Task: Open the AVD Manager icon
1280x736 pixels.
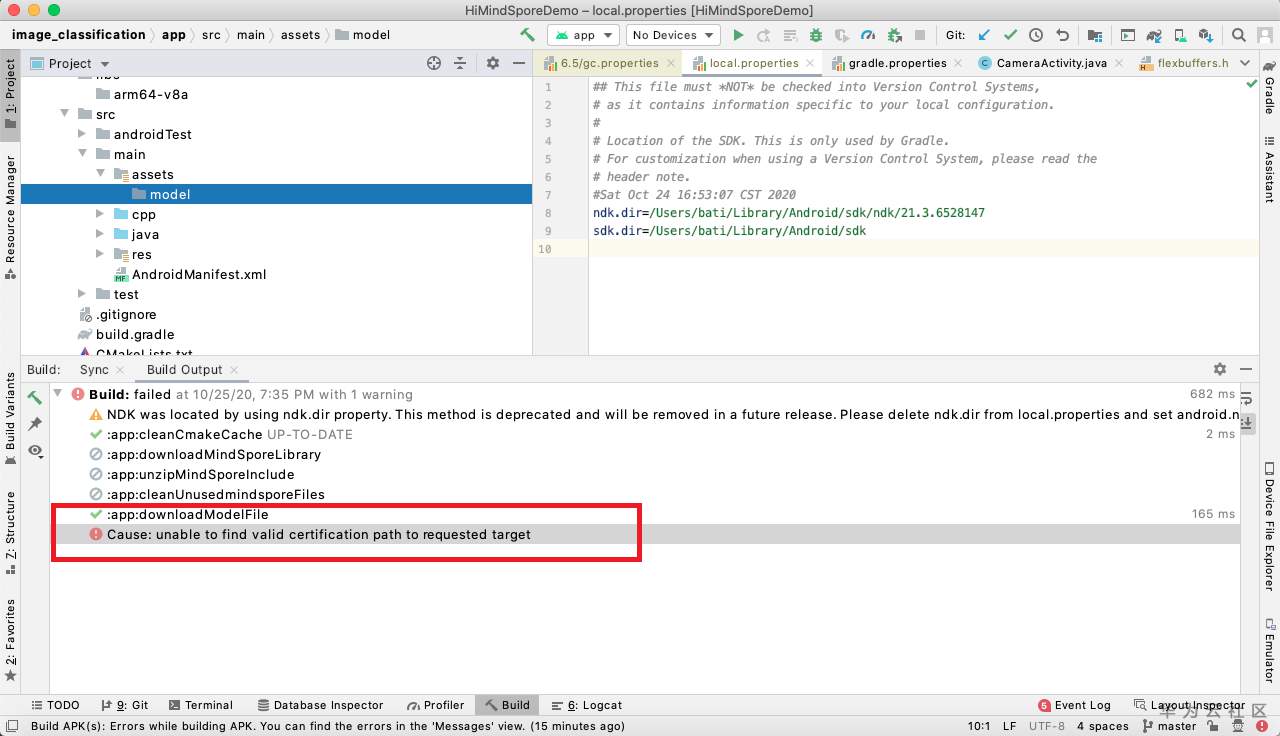Action: click(1181, 35)
